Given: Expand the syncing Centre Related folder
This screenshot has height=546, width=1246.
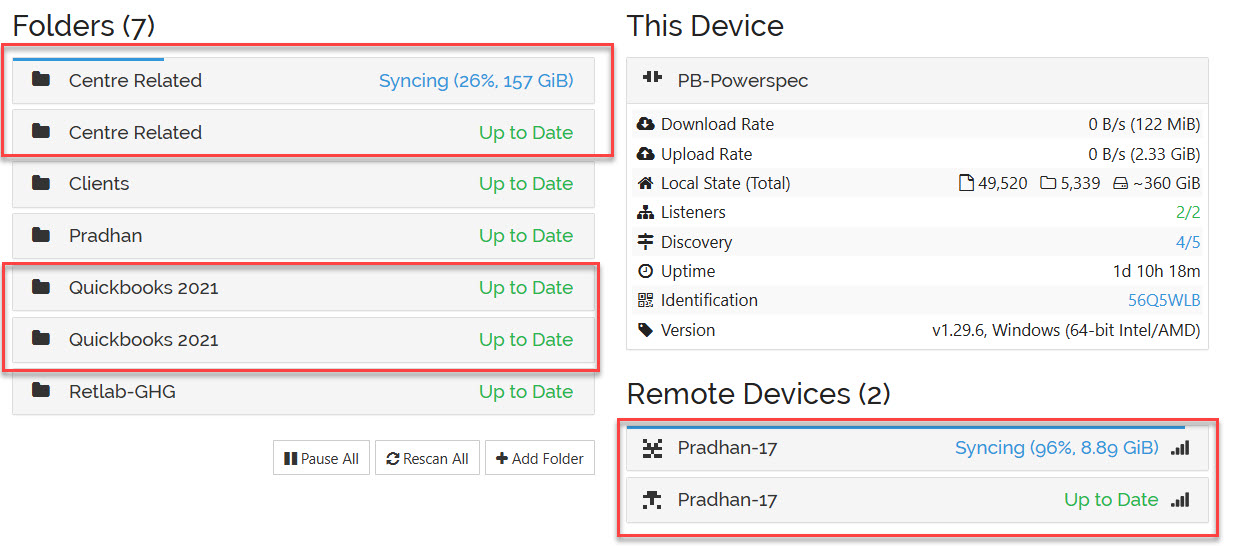Looking at the screenshot, I should point(303,81).
